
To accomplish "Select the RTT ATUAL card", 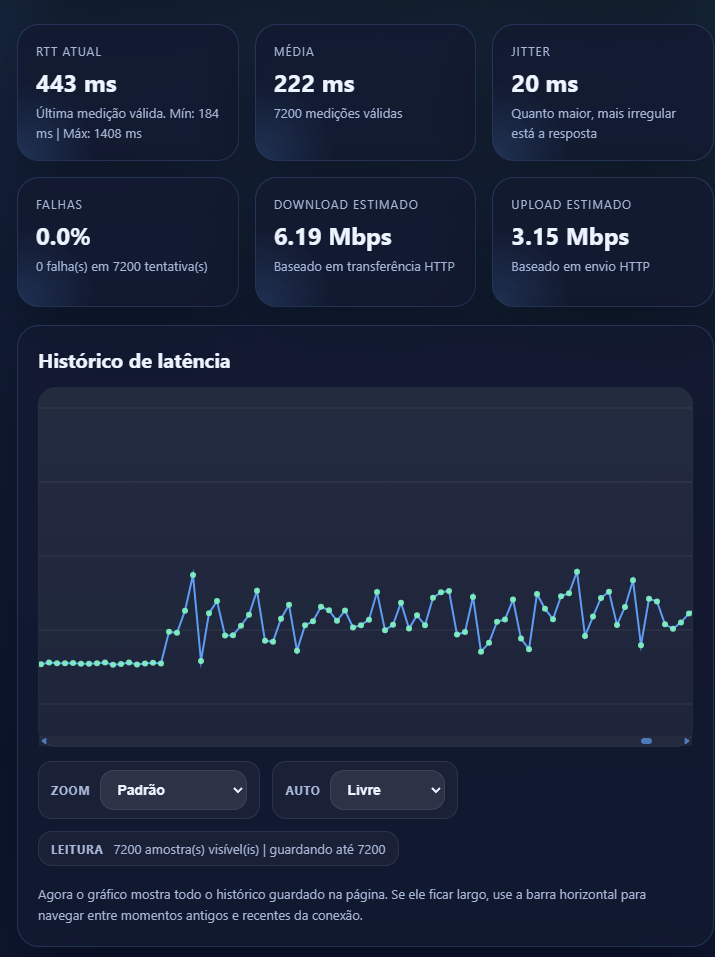I will click(127, 92).
